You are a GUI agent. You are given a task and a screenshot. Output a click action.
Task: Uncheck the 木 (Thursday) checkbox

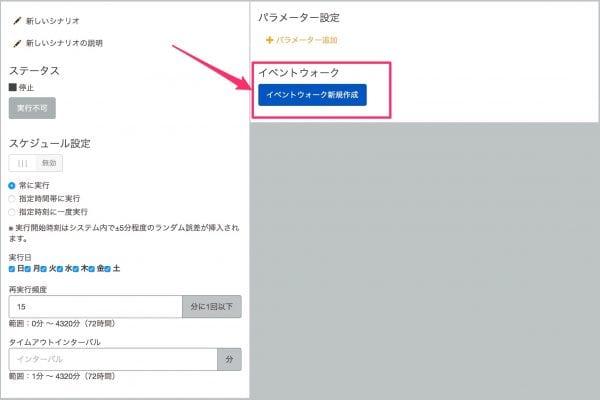pyautogui.click(x=76, y=269)
